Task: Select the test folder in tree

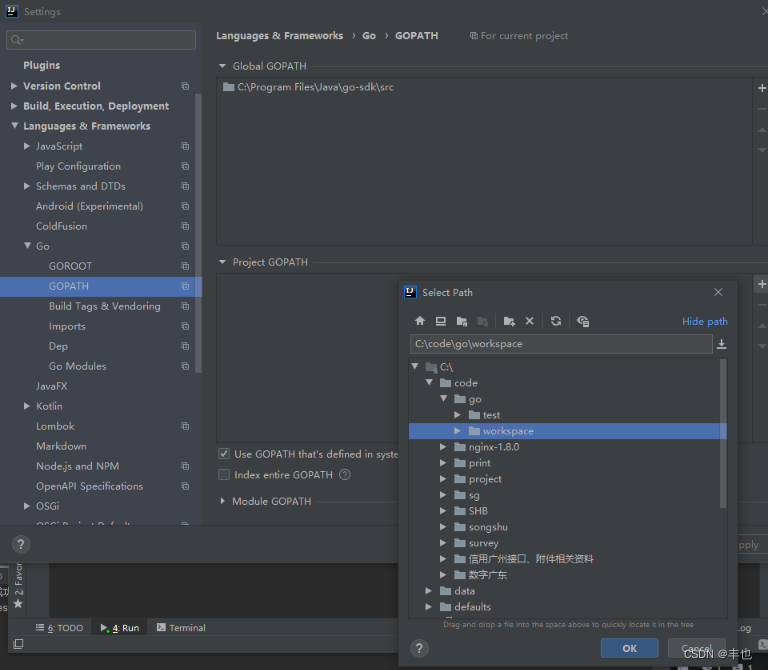Action: tap(491, 415)
